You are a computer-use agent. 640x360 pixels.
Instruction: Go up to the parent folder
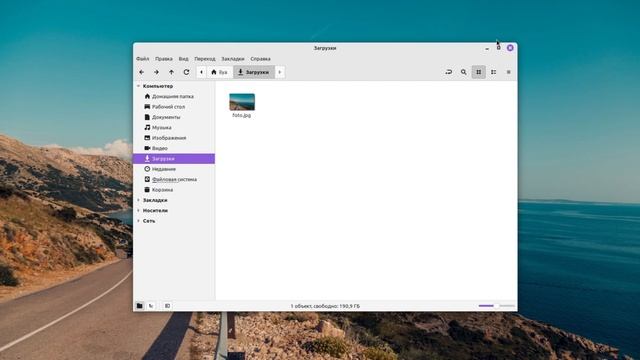click(171, 72)
